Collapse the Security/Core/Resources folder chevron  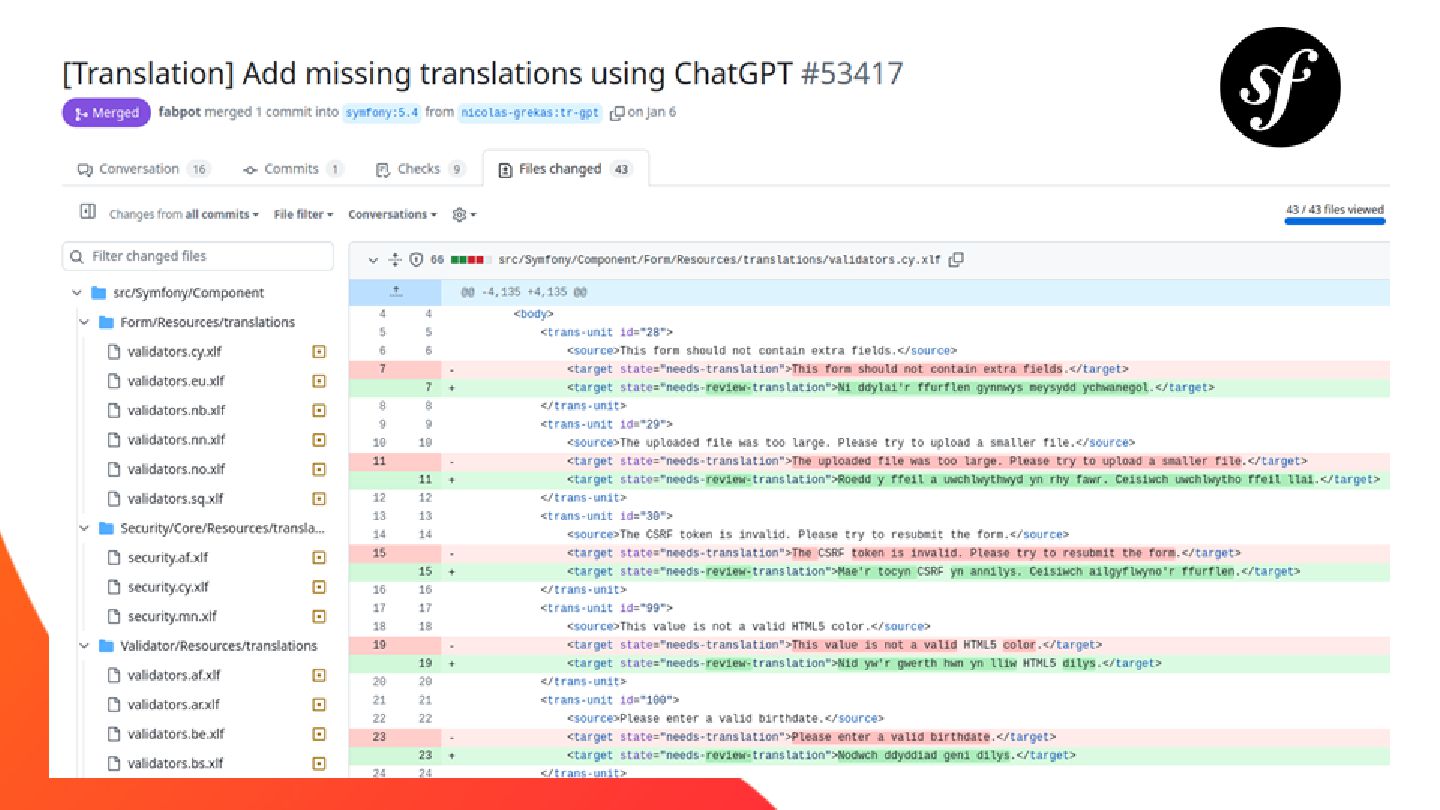(x=84, y=528)
